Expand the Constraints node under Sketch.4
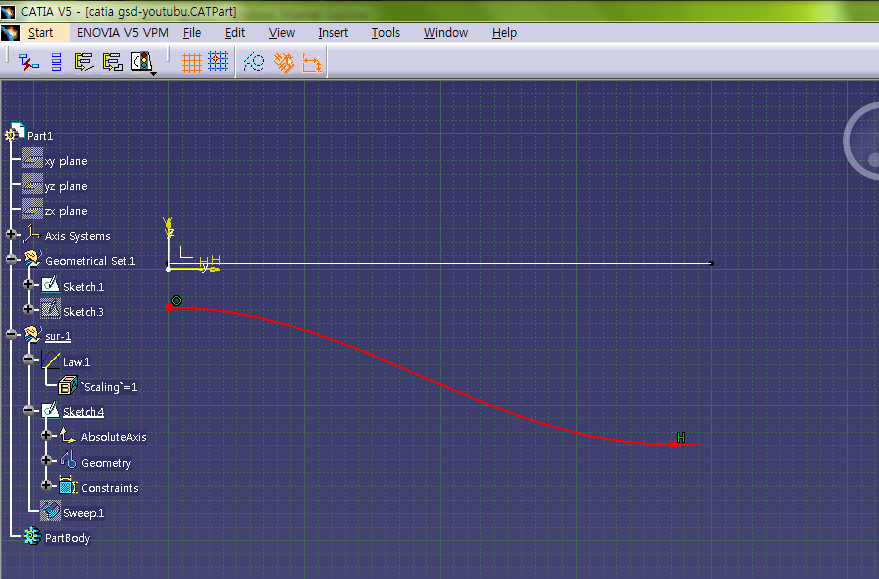Image resolution: width=879 pixels, height=579 pixels. click(46, 487)
